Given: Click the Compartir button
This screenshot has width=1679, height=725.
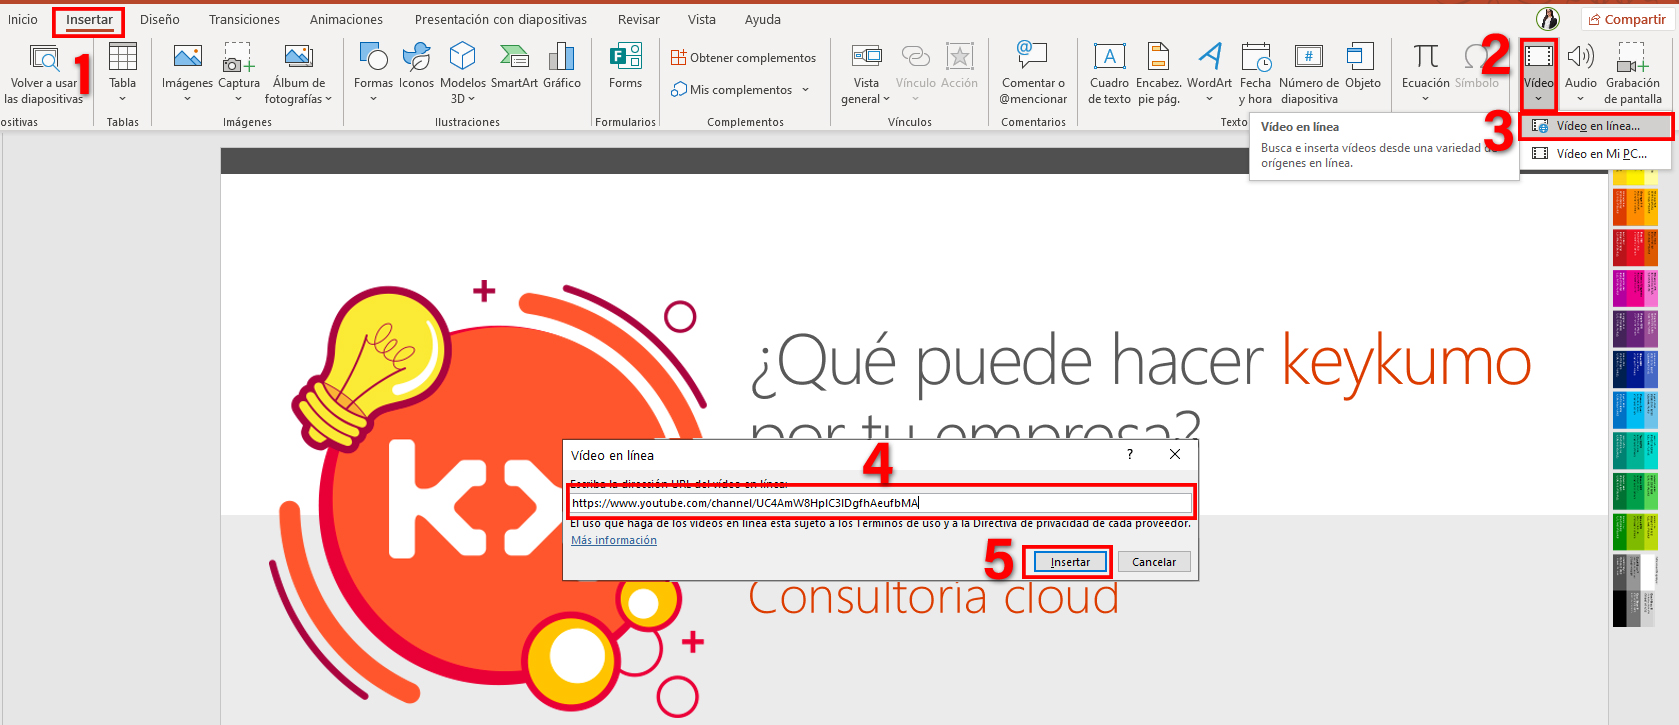Looking at the screenshot, I should click(1627, 19).
